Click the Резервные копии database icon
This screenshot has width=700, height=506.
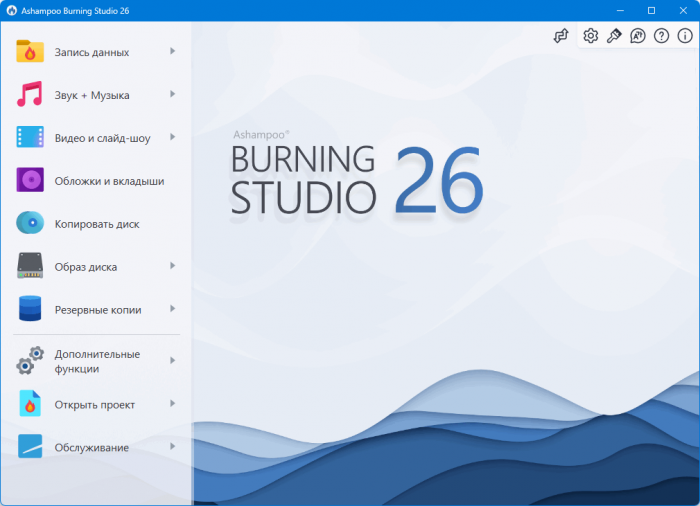click(30, 309)
